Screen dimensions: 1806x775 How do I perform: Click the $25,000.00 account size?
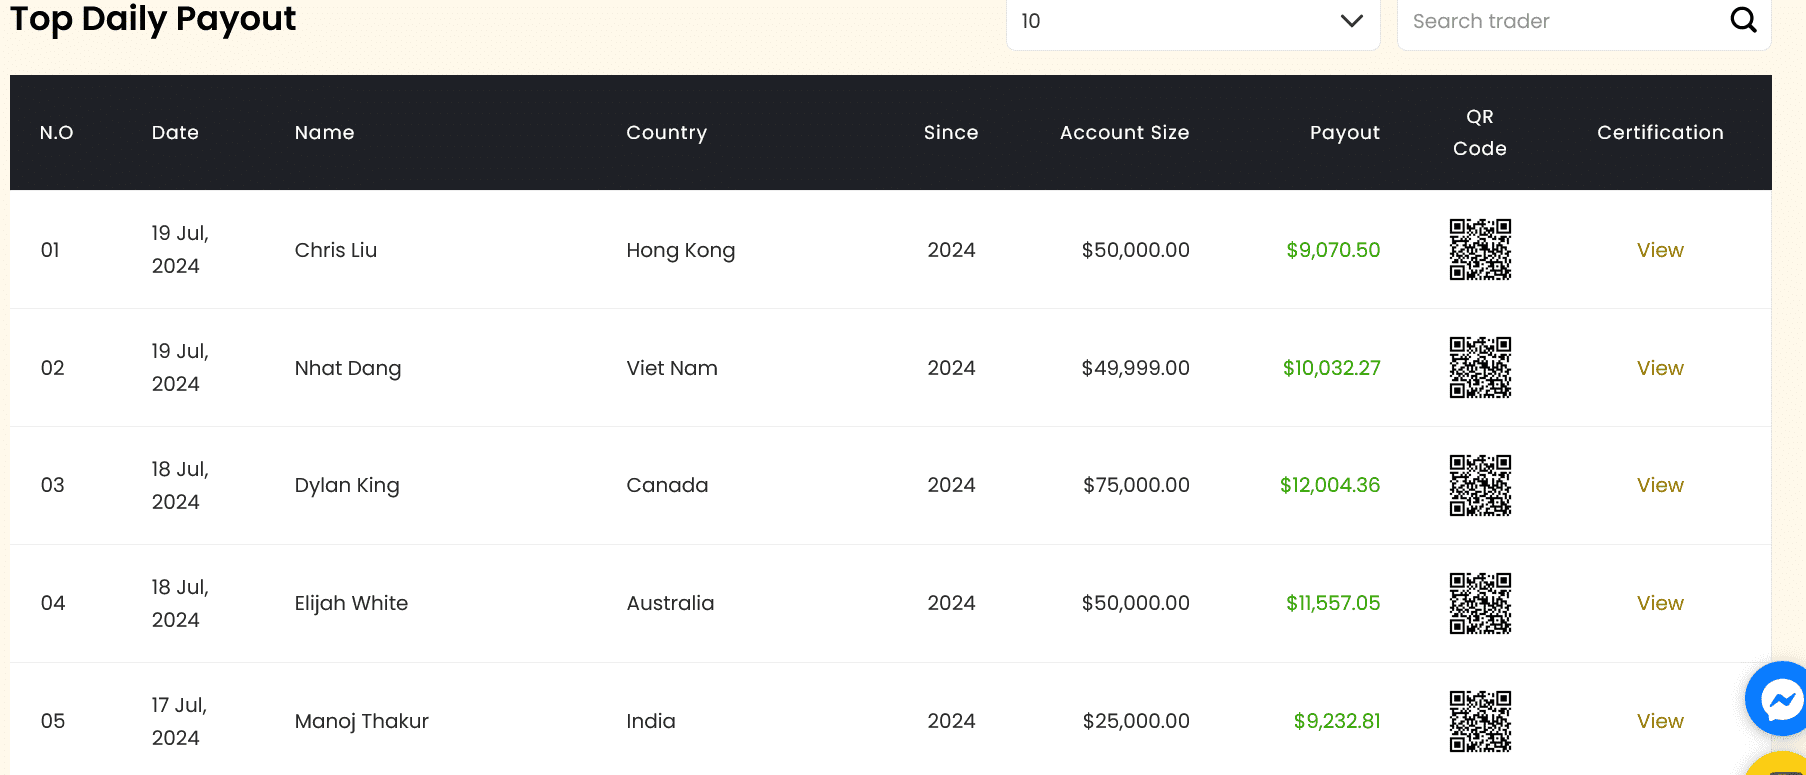[1136, 721]
